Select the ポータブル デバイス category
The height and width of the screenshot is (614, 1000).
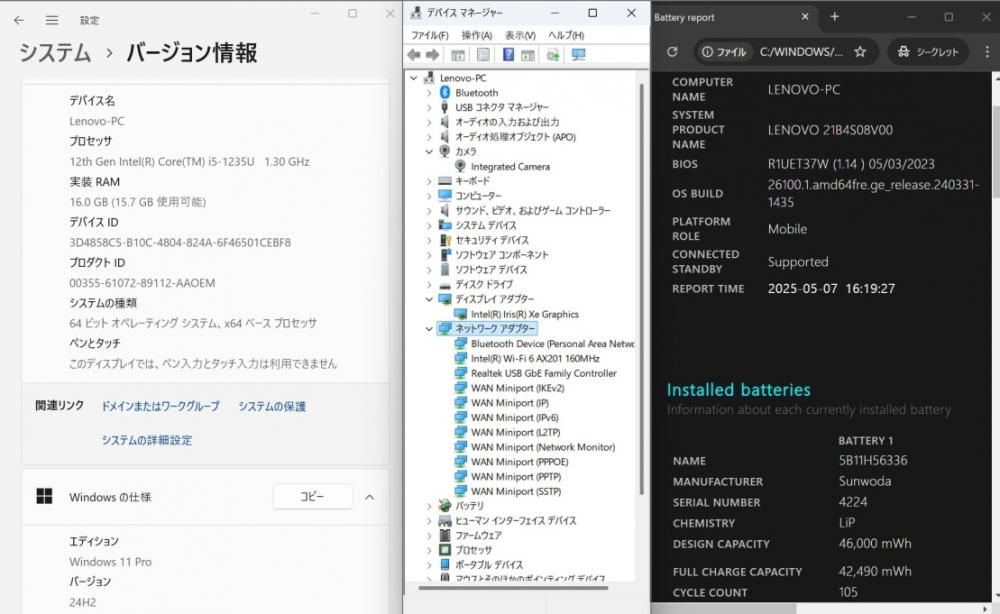[489, 565]
